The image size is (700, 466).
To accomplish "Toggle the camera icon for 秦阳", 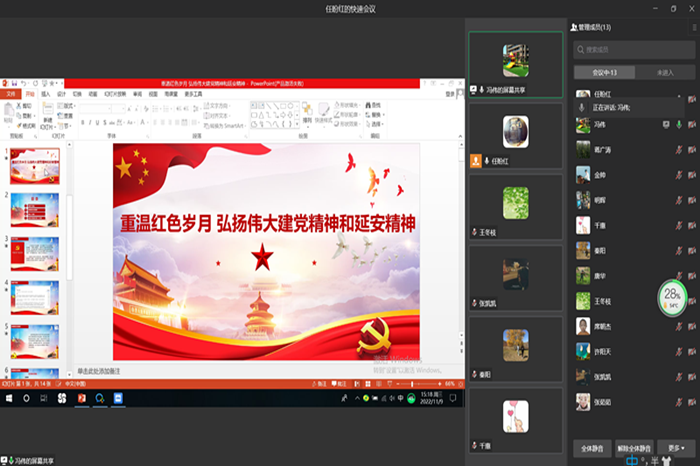I will coord(690,250).
